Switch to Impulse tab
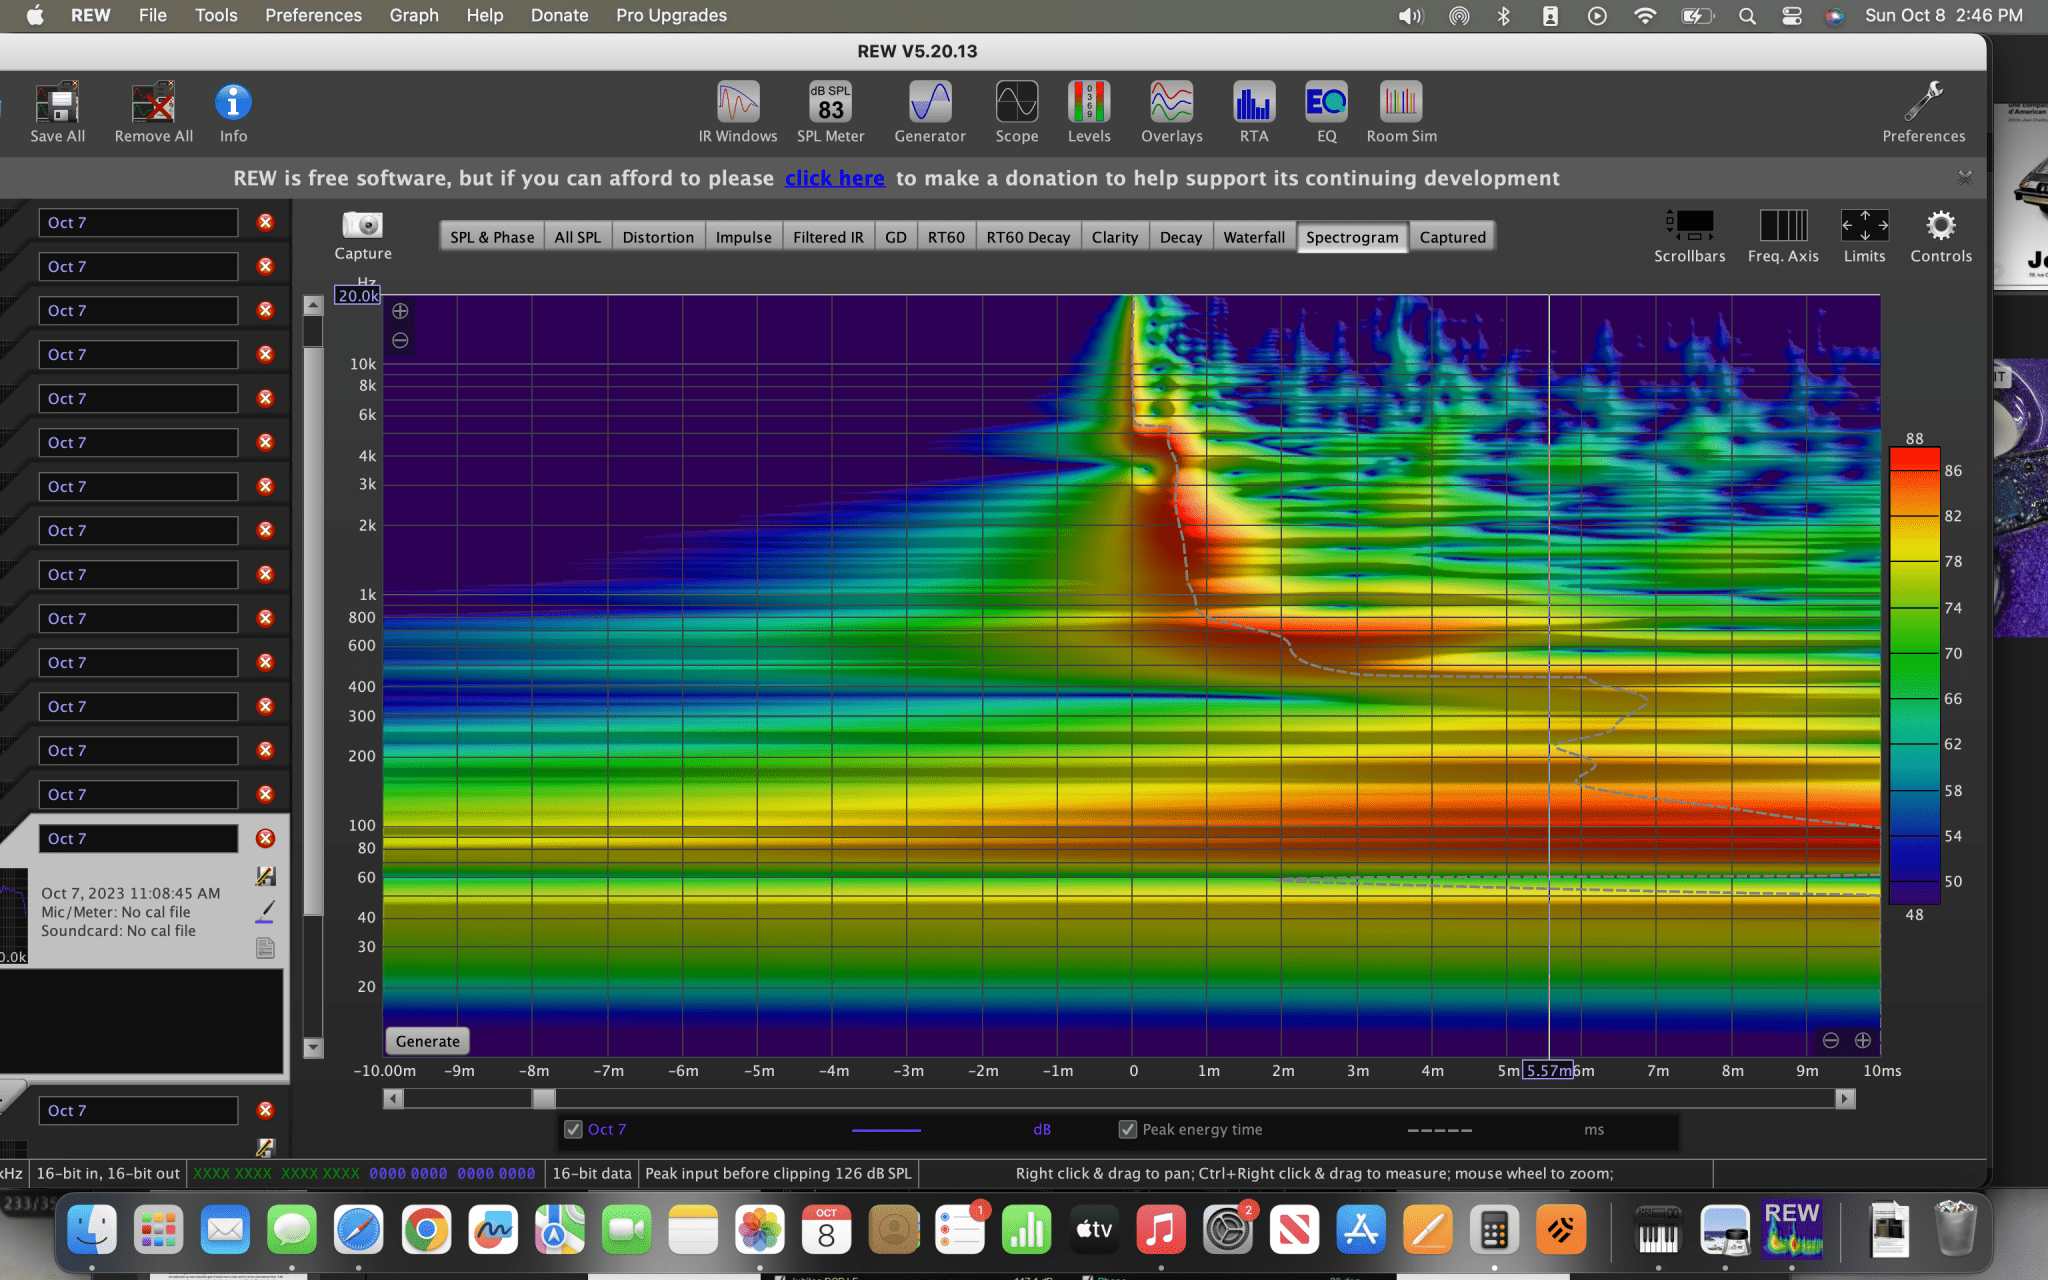 pyautogui.click(x=744, y=237)
